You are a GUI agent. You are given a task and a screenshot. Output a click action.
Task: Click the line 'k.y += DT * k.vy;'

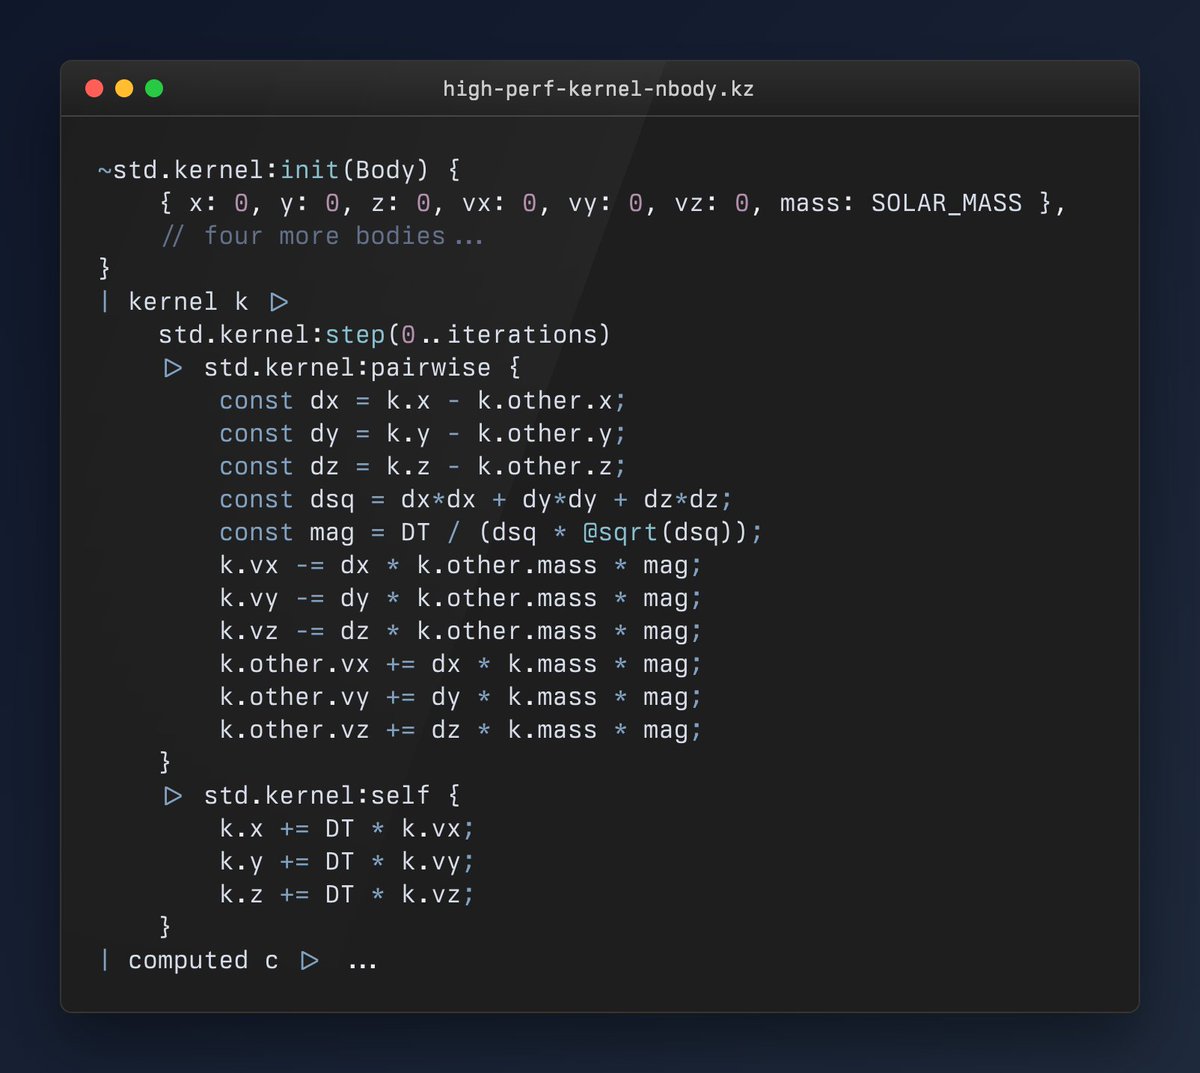tap(347, 862)
